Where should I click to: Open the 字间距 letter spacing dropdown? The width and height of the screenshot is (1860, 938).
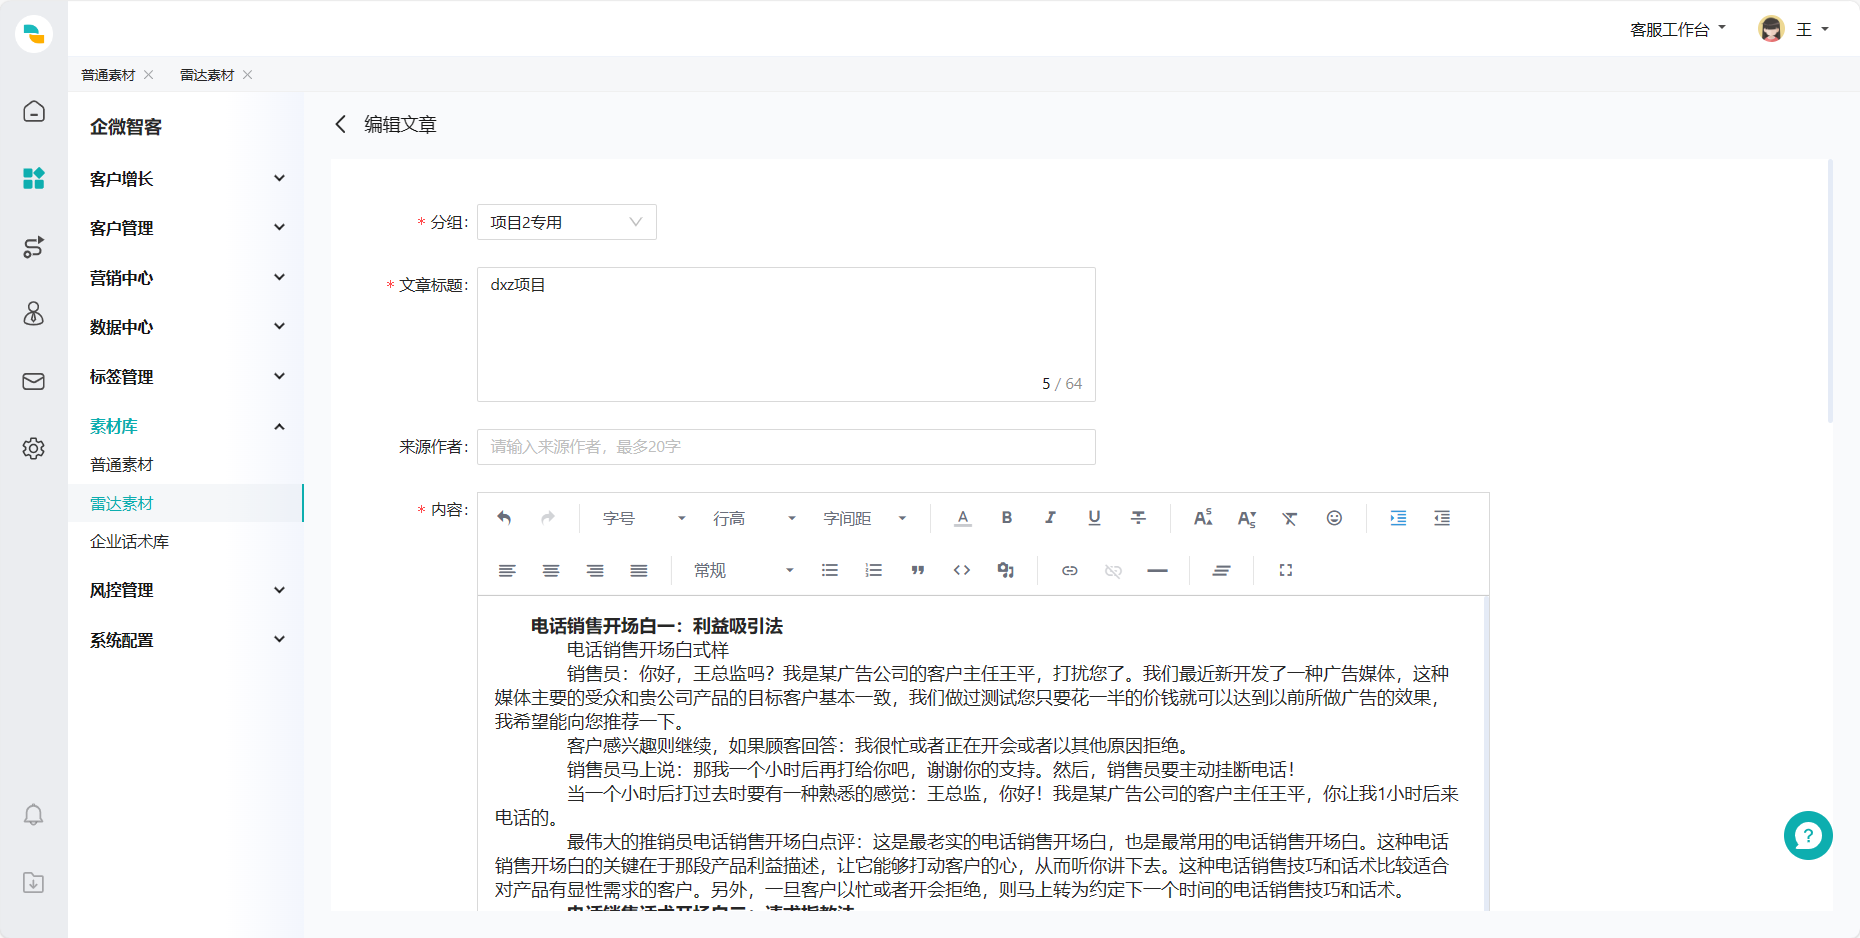pos(864,518)
